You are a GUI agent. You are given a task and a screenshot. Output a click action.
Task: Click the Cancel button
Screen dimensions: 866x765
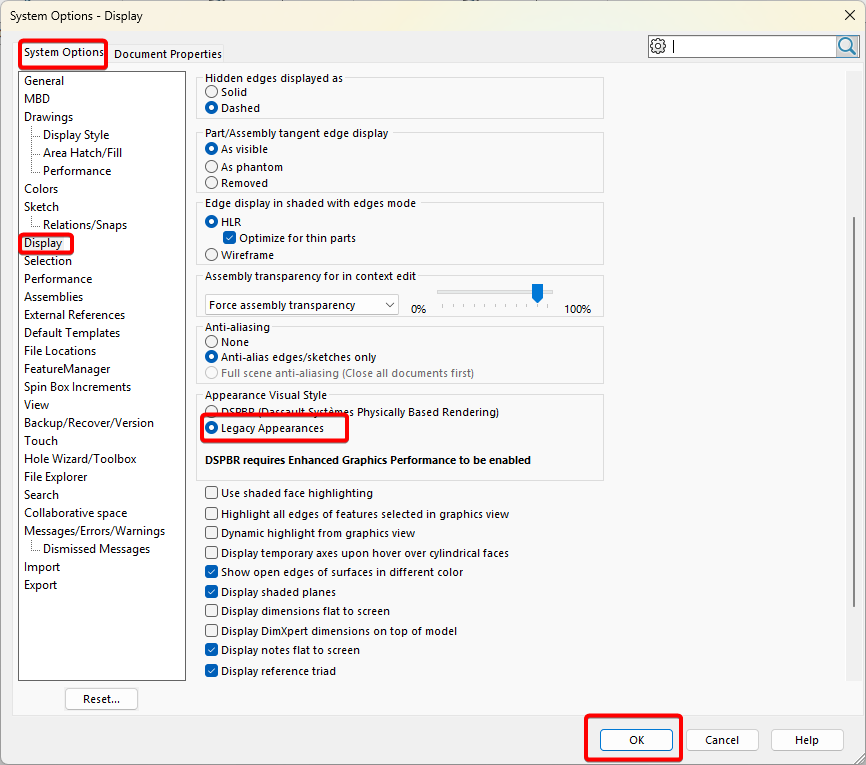[722, 740]
